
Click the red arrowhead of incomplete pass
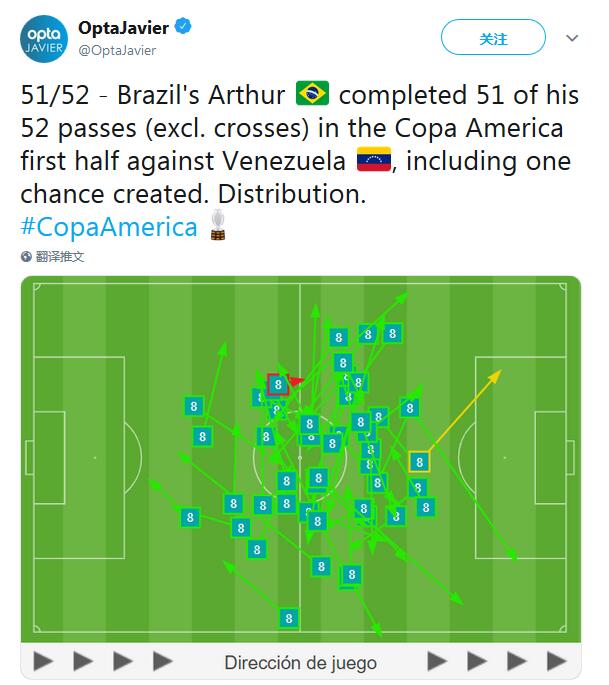(296, 381)
